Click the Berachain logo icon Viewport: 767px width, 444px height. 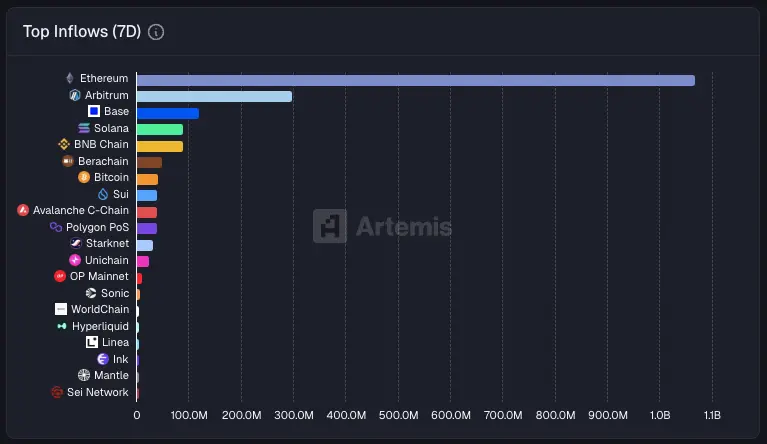68,161
